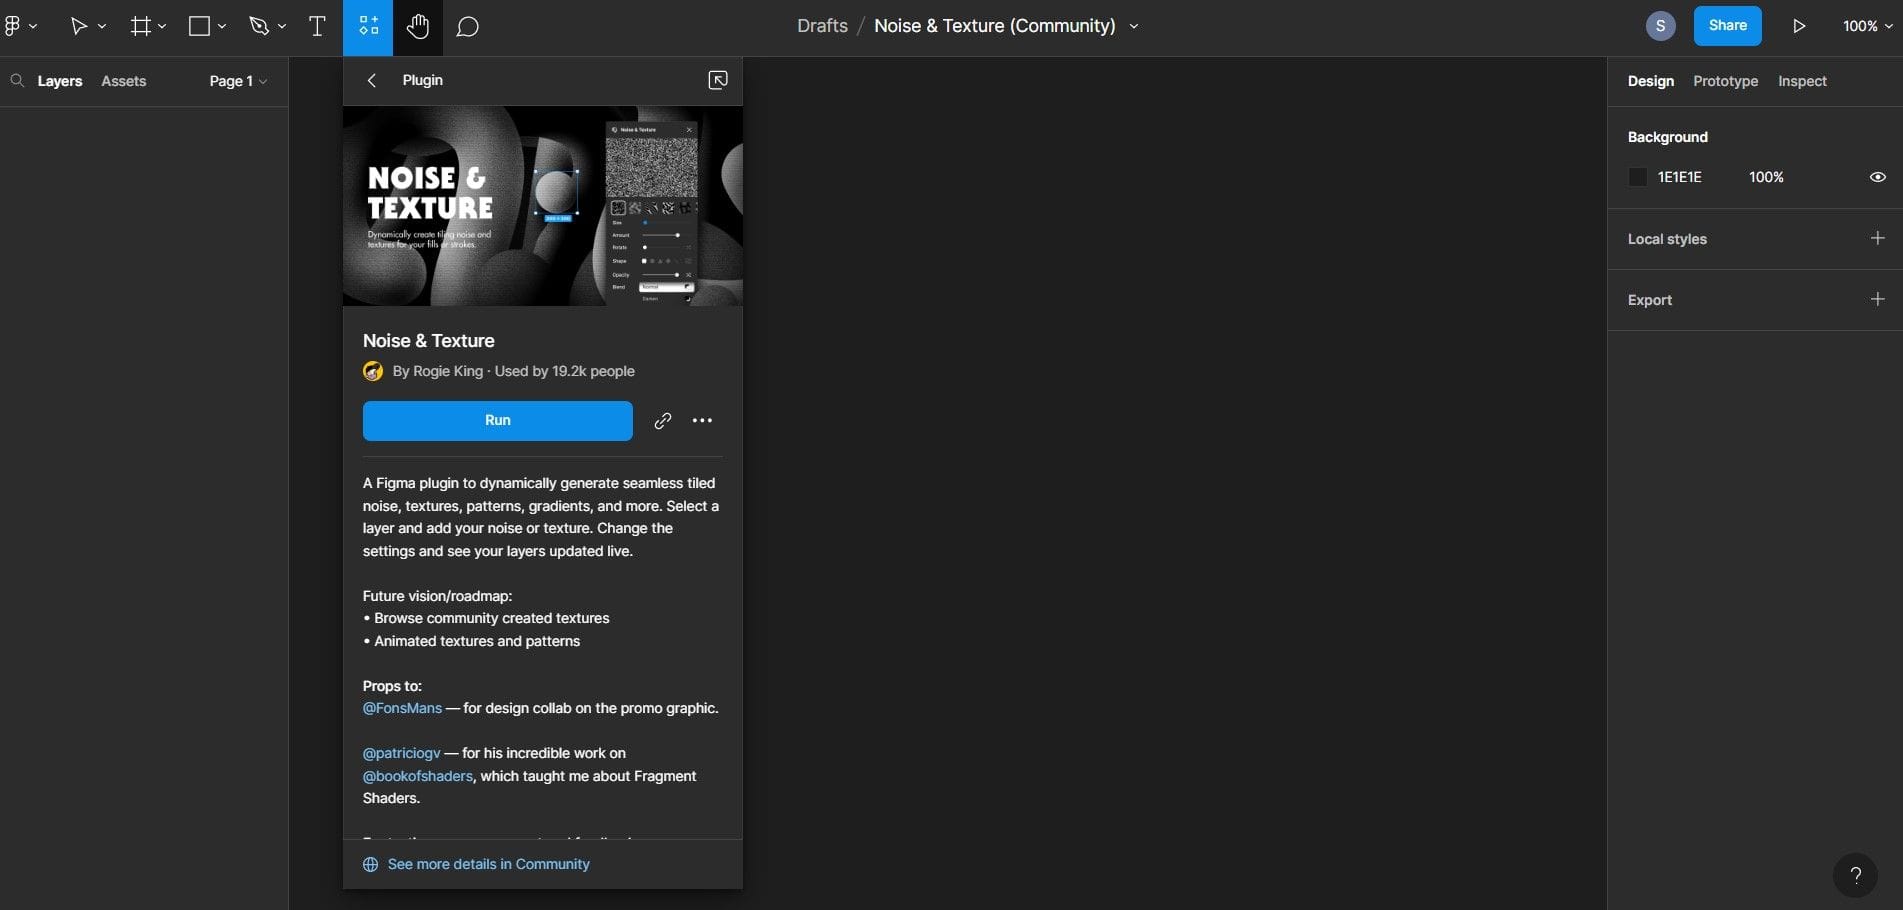
Task: Select the Pen tool
Action: pyautogui.click(x=258, y=25)
